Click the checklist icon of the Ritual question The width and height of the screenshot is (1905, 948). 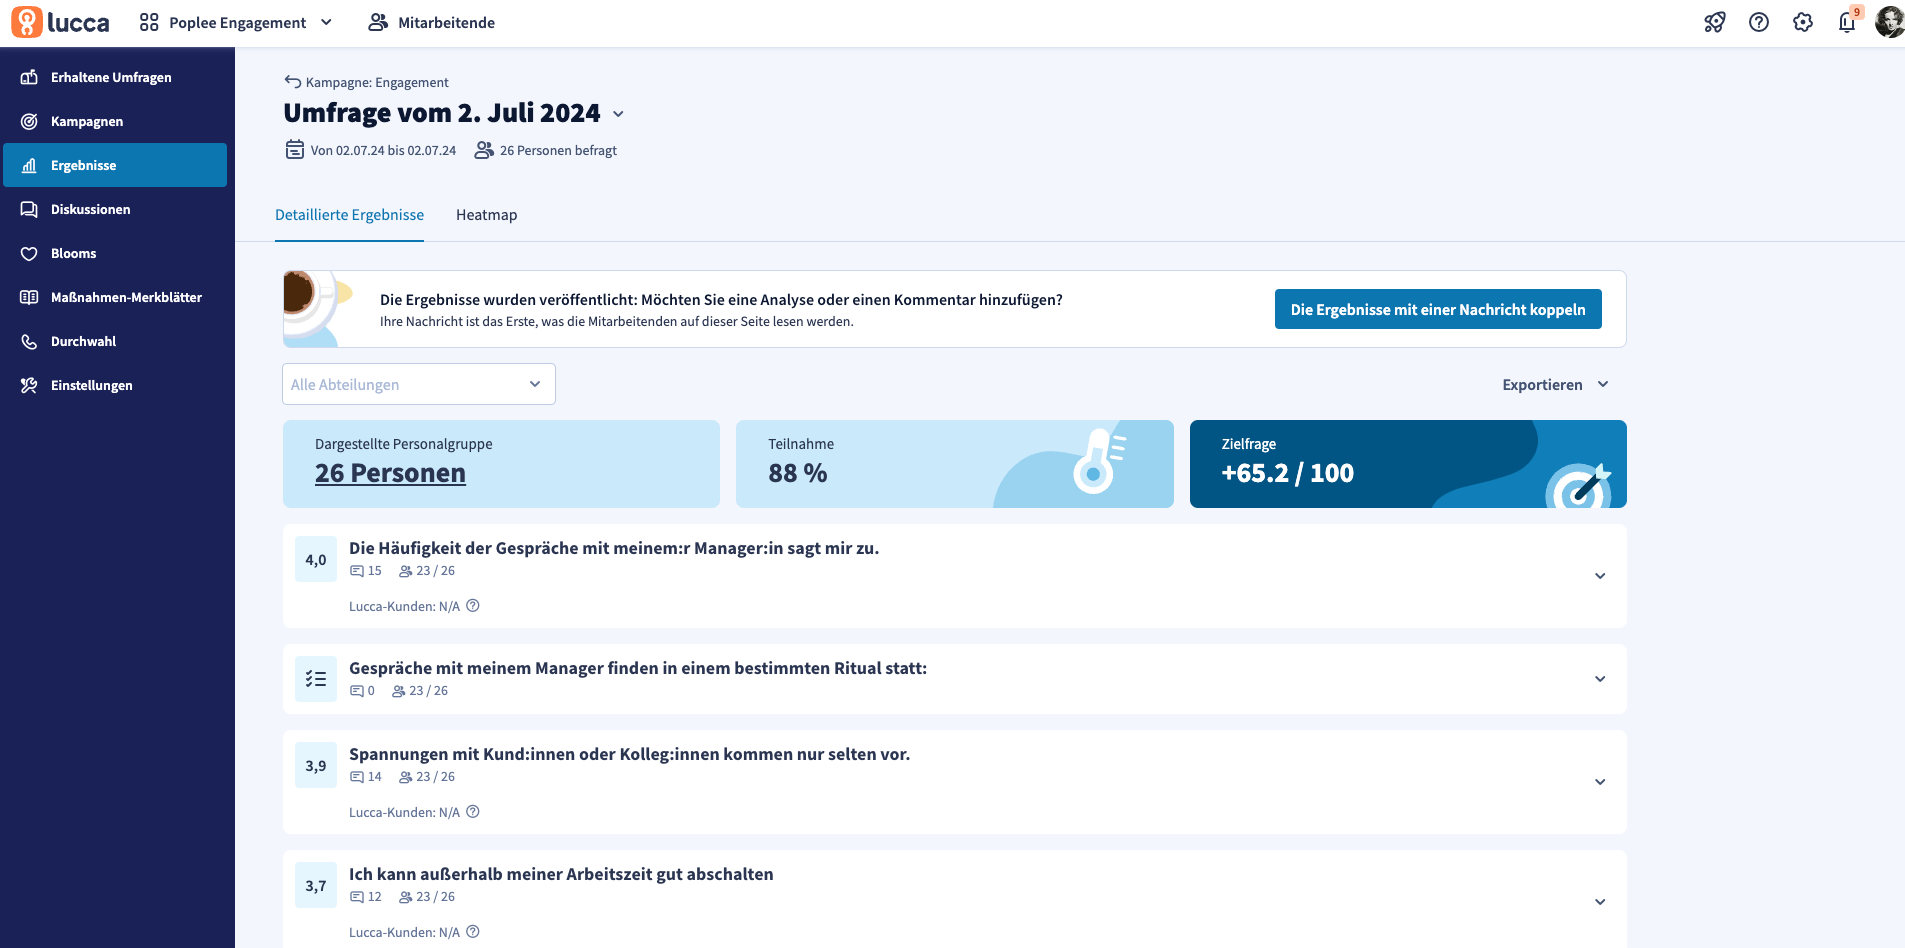pos(316,679)
